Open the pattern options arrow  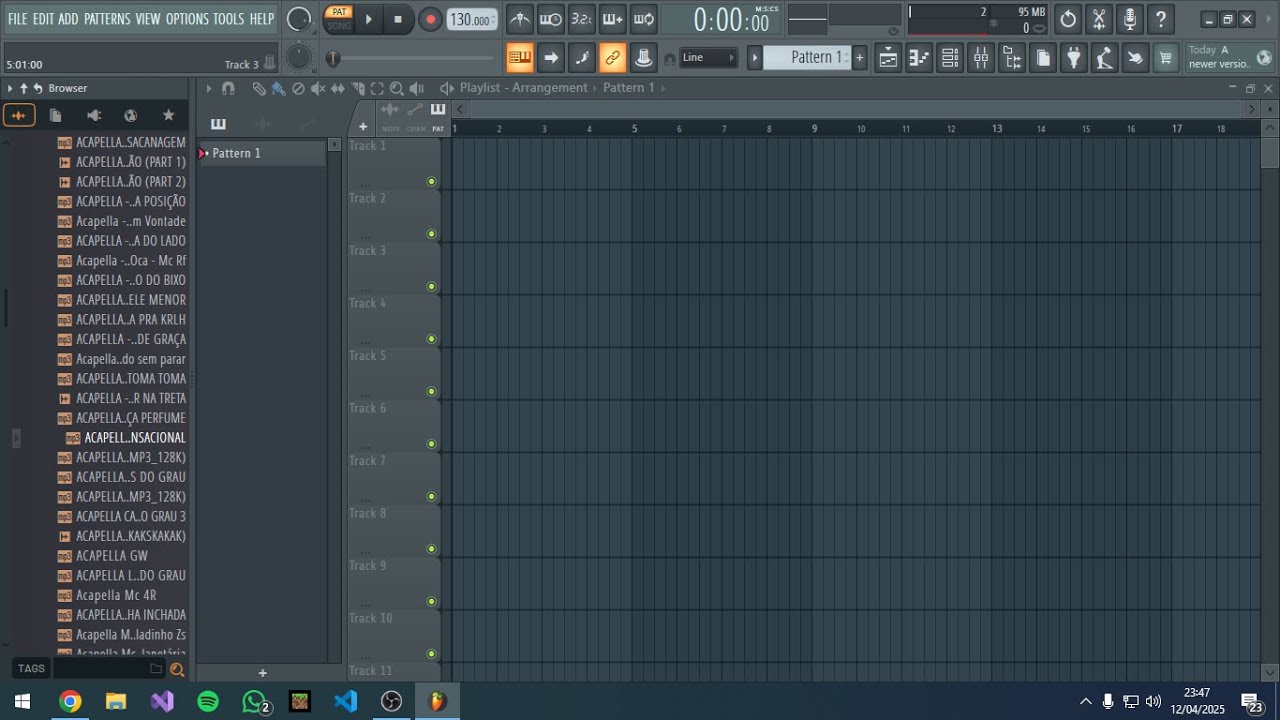[755, 58]
